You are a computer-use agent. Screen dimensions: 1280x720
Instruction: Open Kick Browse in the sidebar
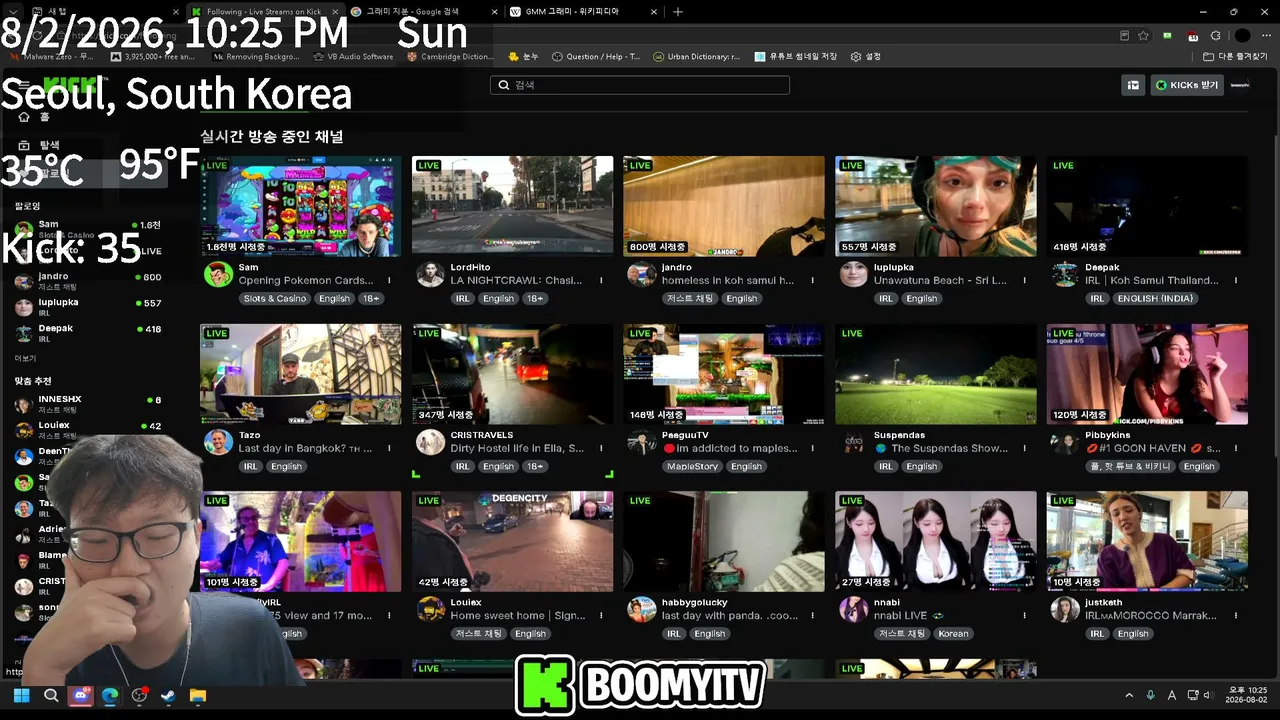tap(38, 145)
